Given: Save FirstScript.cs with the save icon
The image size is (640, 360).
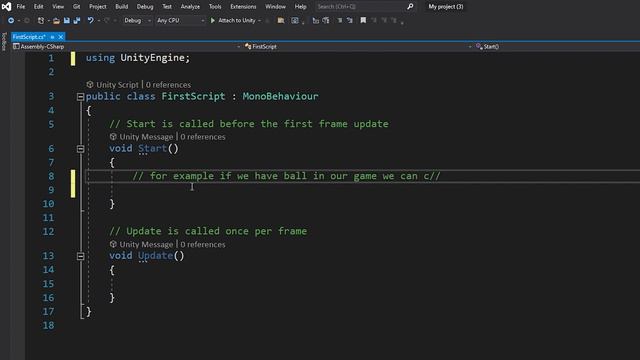Looking at the screenshot, I should point(67,20).
